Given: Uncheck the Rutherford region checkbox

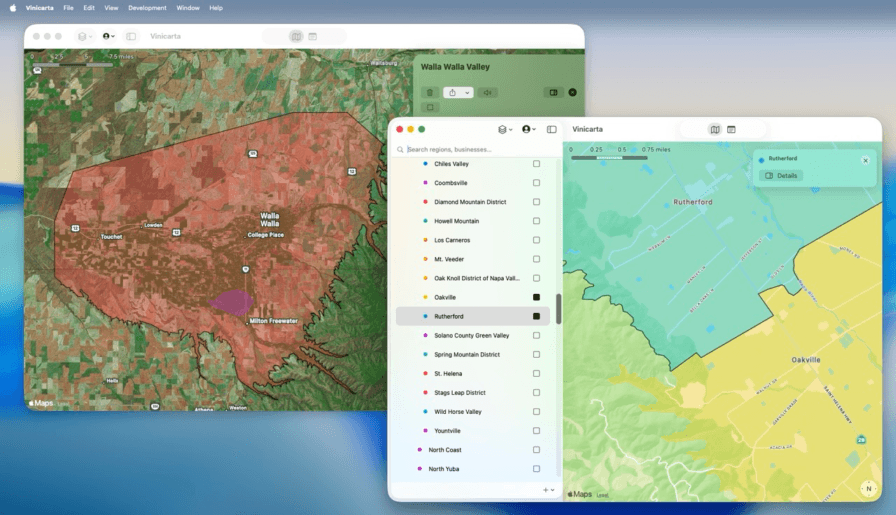Looking at the screenshot, I should pos(536,316).
